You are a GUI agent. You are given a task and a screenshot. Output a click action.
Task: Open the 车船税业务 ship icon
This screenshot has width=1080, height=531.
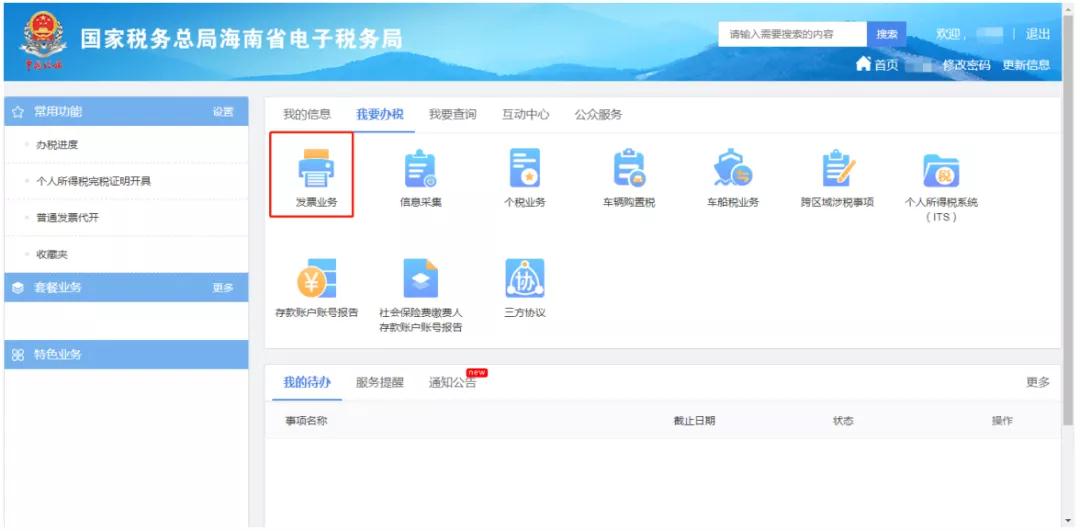[x=733, y=169]
